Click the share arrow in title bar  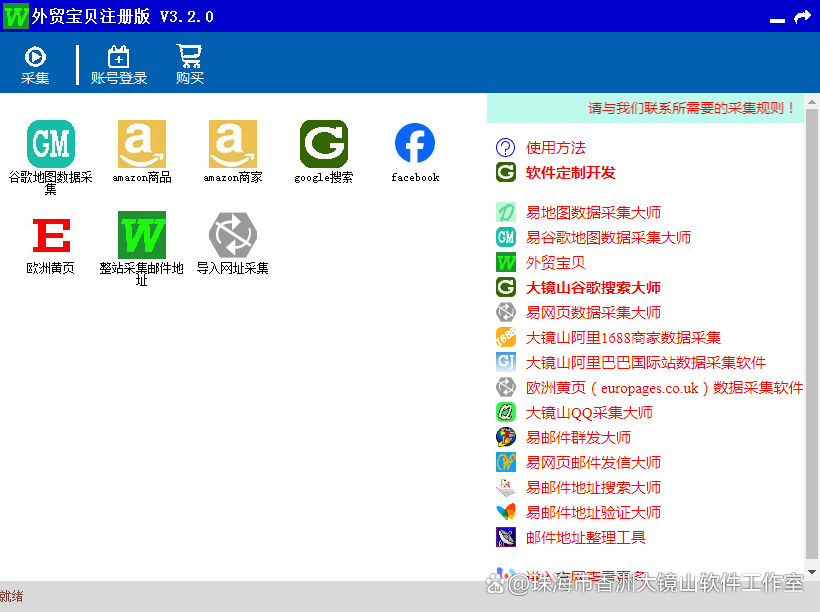[x=802, y=17]
